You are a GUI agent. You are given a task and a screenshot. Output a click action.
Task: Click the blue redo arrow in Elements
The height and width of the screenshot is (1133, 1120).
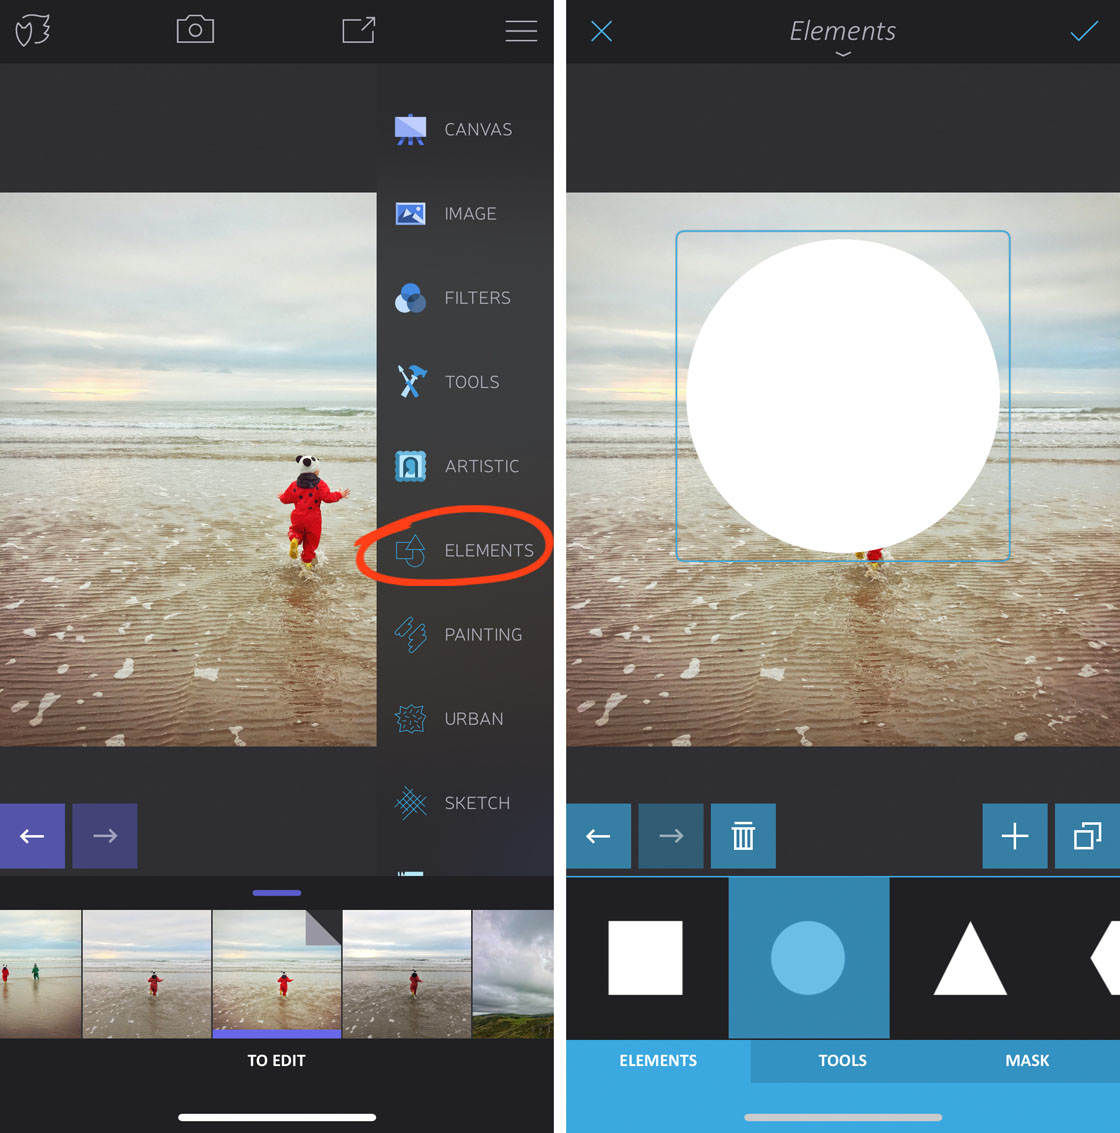671,836
